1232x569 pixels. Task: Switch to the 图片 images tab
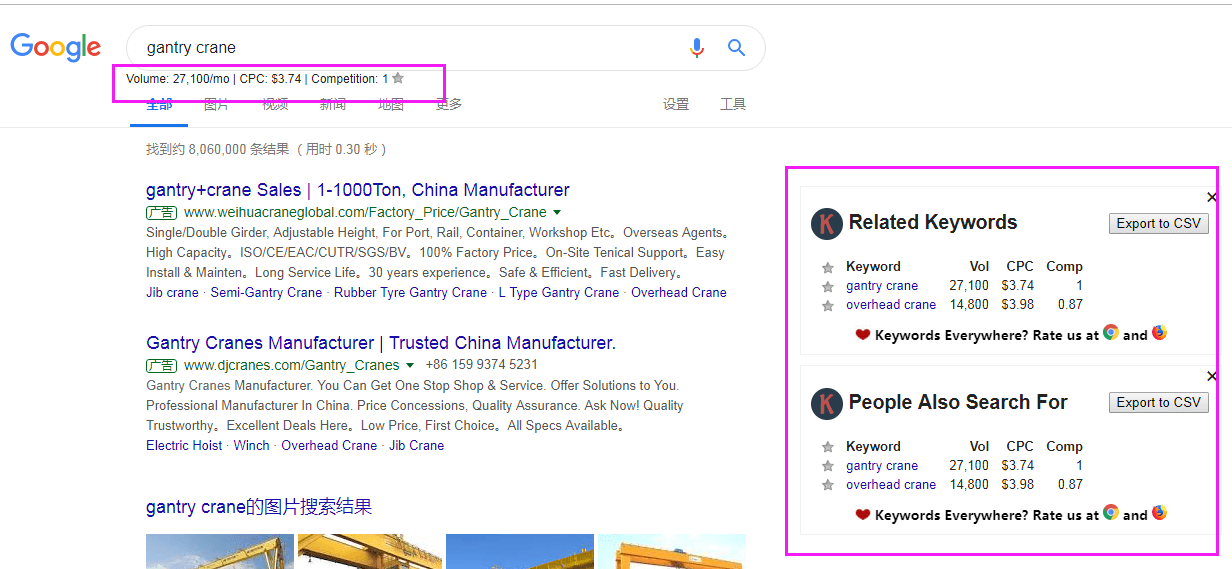click(x=216, y=104)
